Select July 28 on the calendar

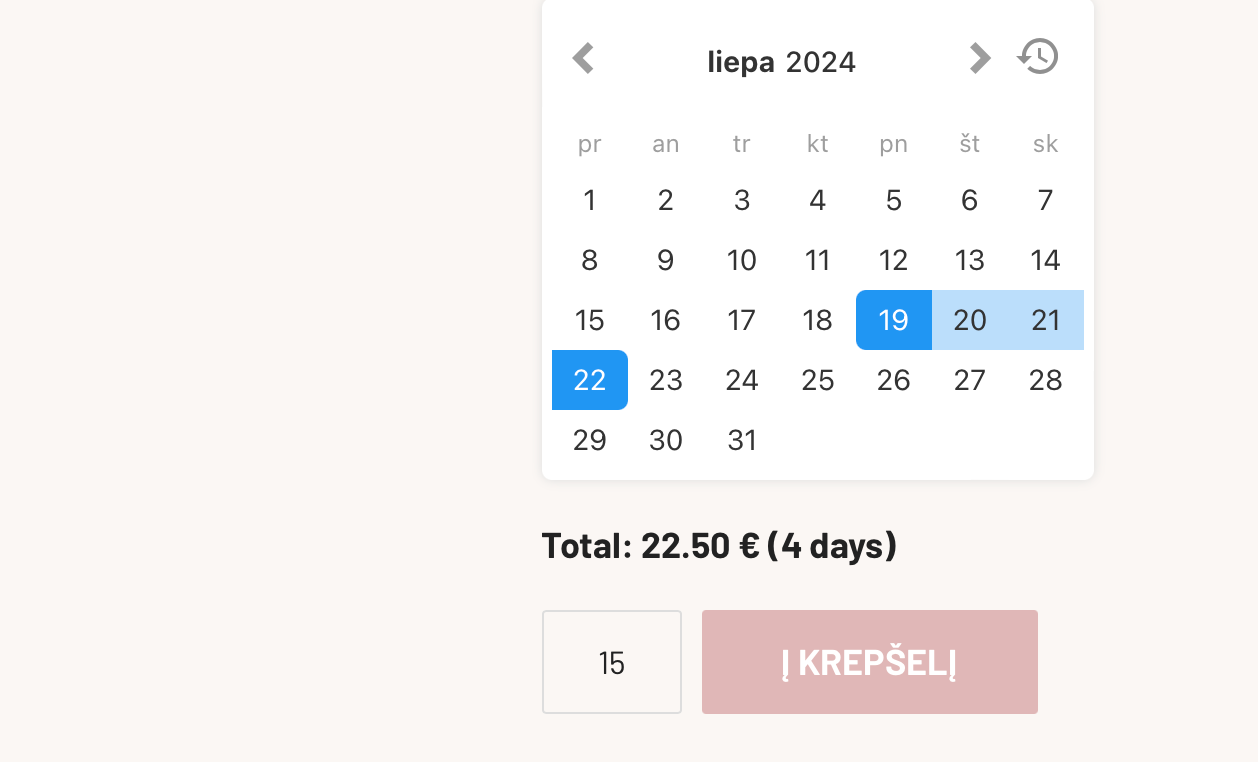pos(1046,380)
